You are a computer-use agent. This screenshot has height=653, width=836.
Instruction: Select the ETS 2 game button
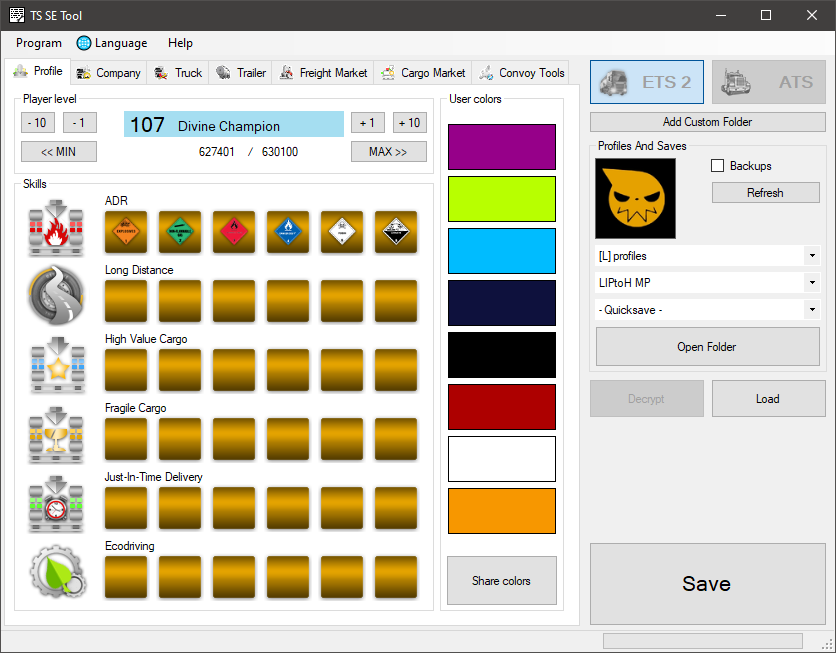pyautogui.click(x=647, y=82)
